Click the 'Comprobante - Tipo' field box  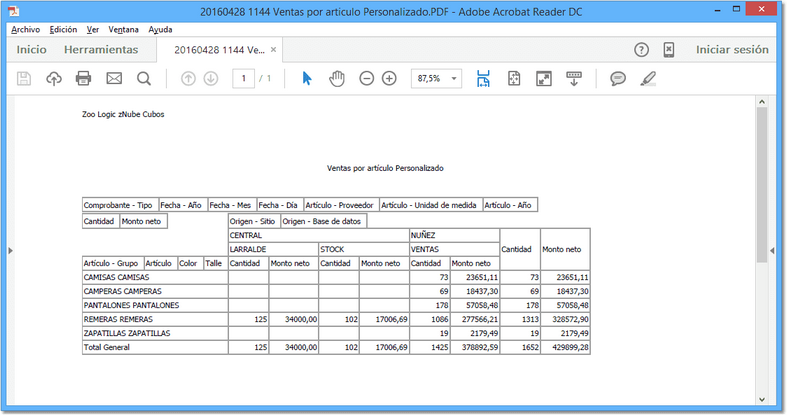point(120,205)
